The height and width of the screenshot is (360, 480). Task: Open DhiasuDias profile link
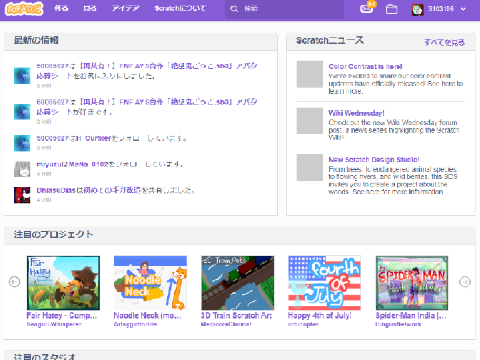coord(56,190)
